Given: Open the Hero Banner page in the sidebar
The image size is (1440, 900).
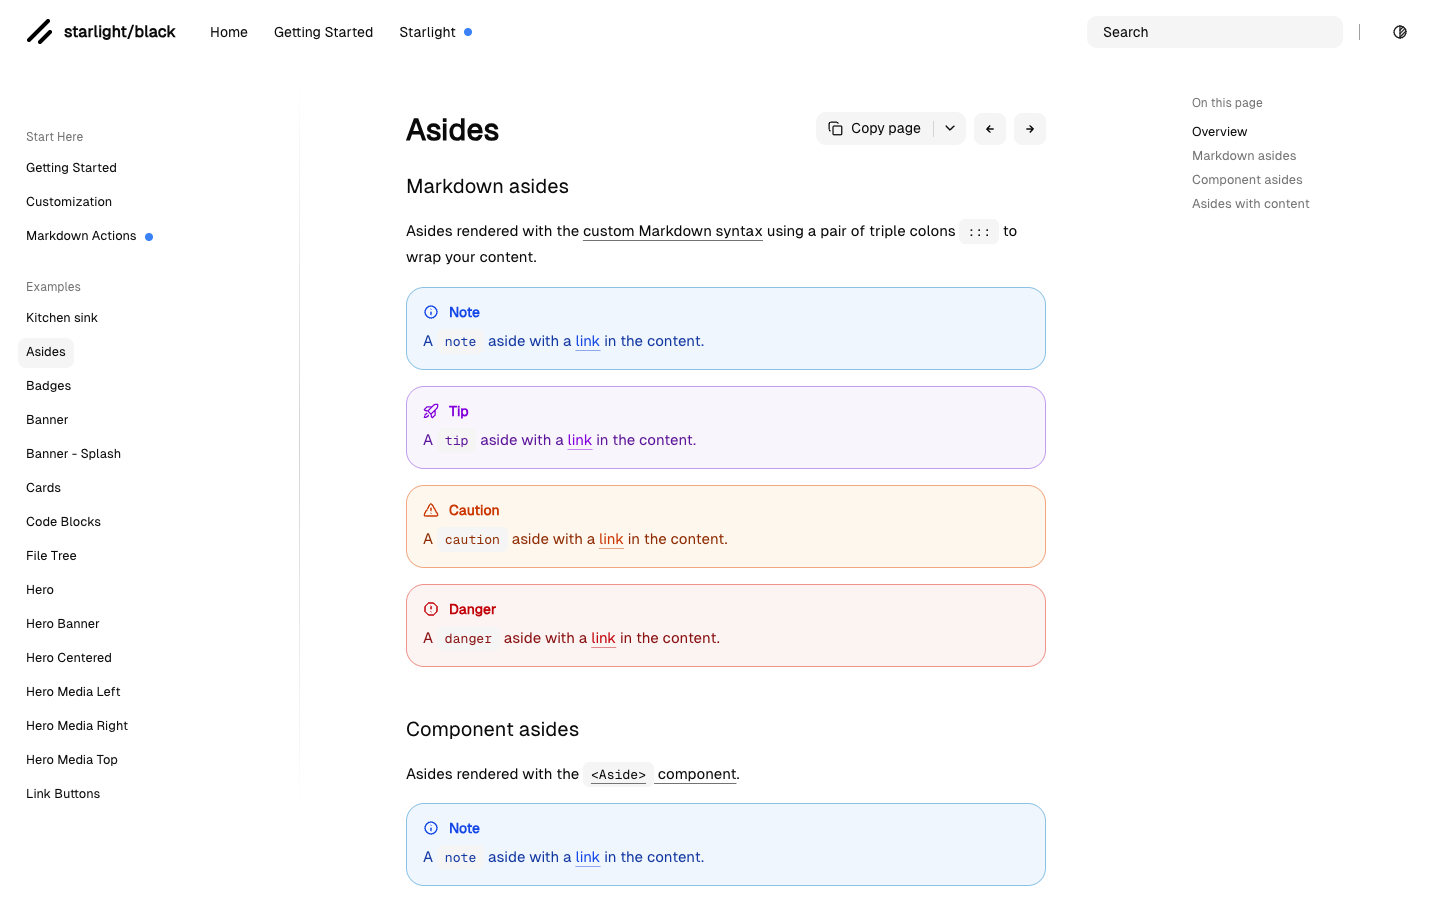Looking at the screenshot, I should click(63, 624).
